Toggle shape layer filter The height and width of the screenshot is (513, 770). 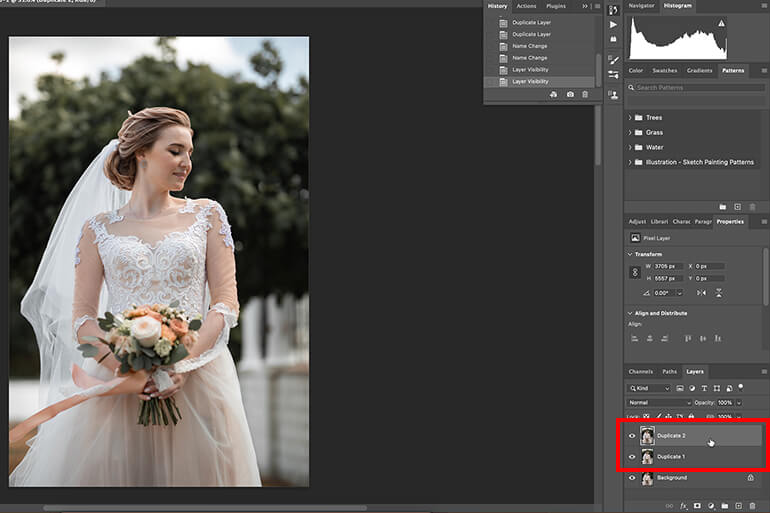point(717,388)
